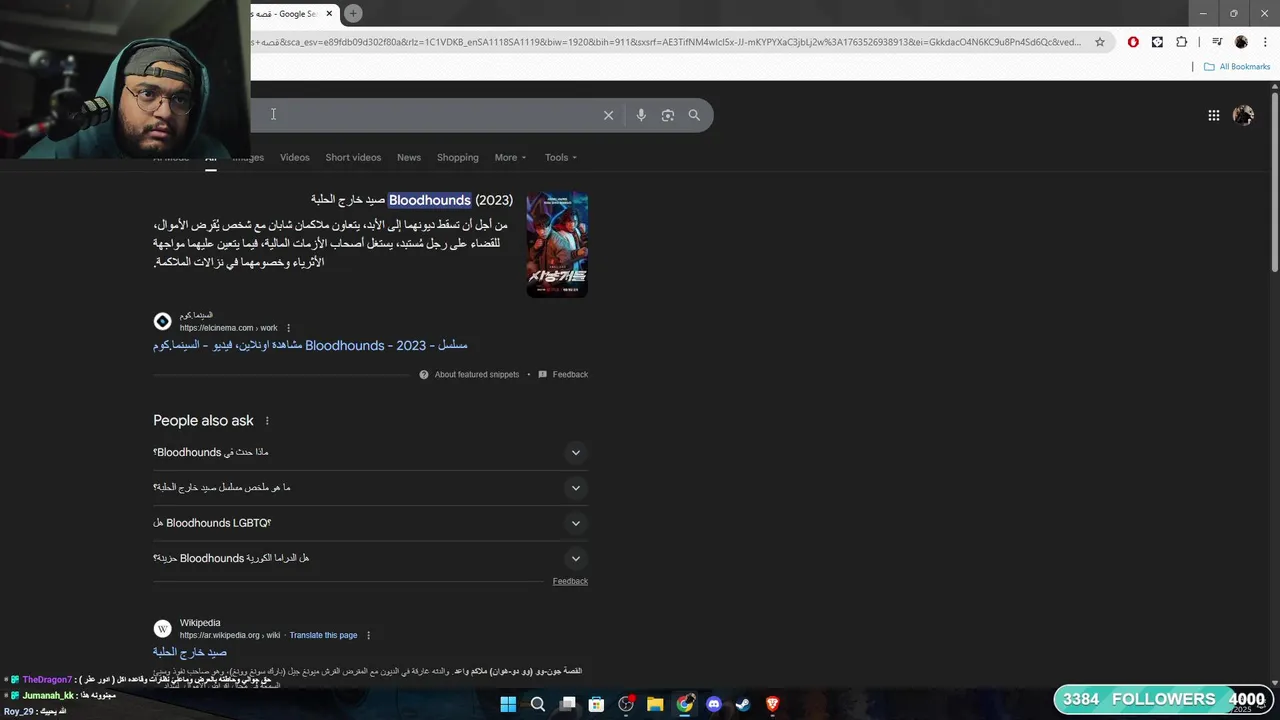Open About featured snippets link
The image size is (1280, 720).
pyautogui.click(x=477, y=374)
